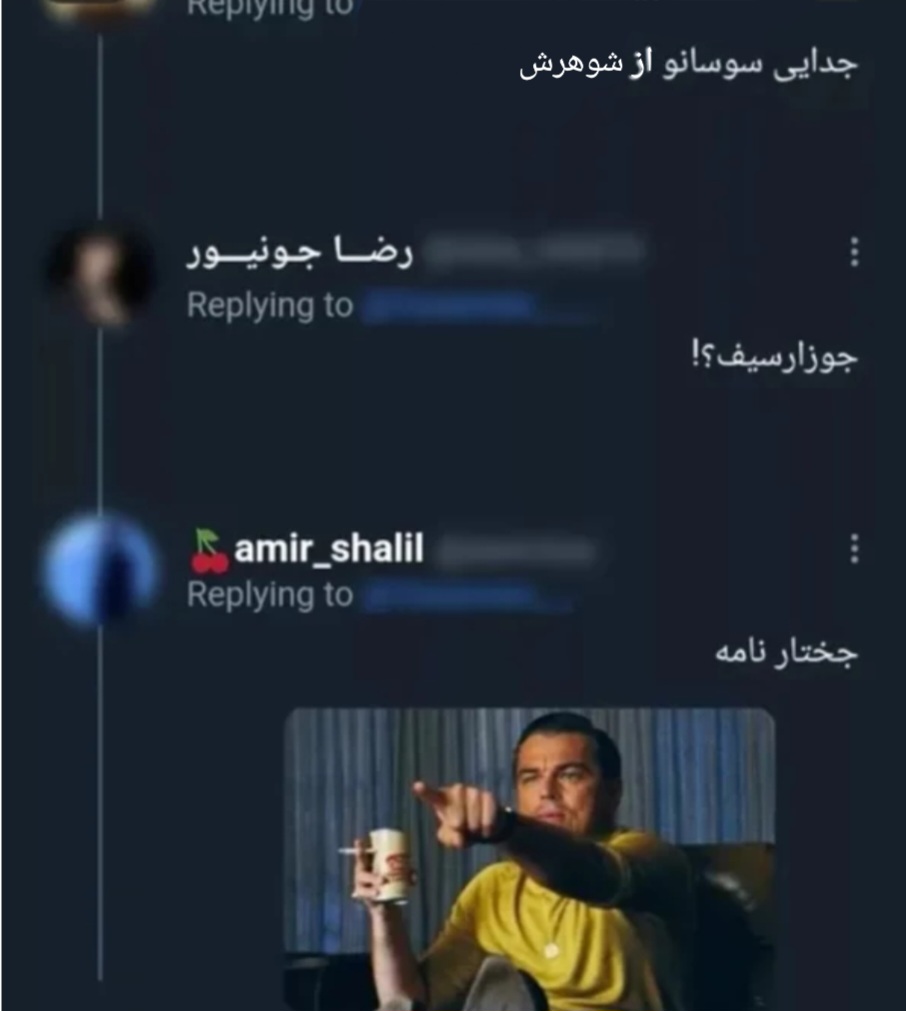Open the amir_shalil display name

point(329,549)
